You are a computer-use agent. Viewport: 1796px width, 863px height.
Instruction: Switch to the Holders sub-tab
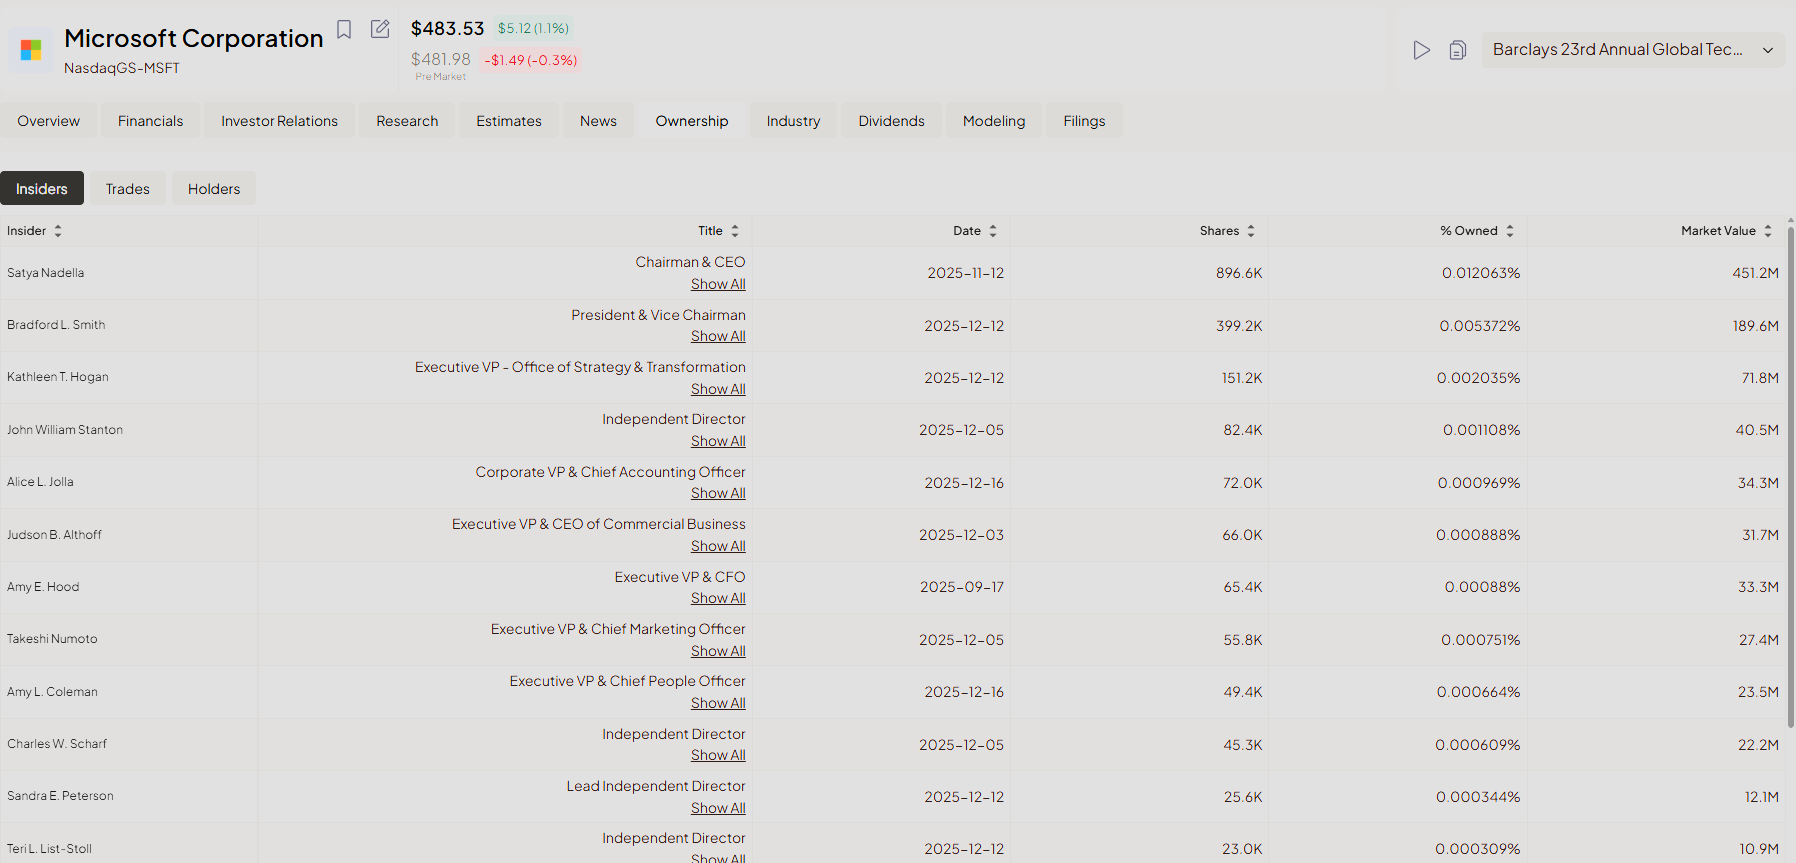click(214, 189)
